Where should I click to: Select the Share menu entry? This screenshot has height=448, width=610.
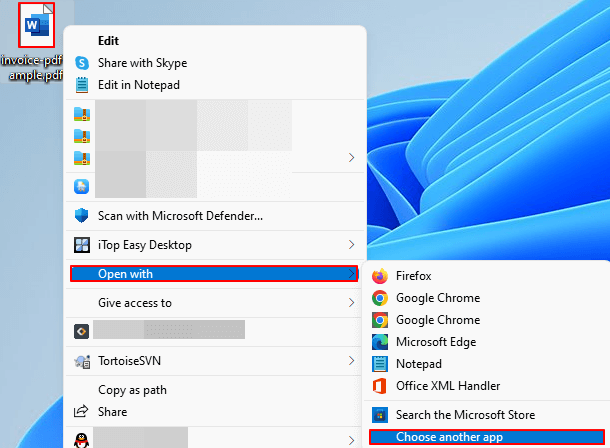tap(216, 412)
